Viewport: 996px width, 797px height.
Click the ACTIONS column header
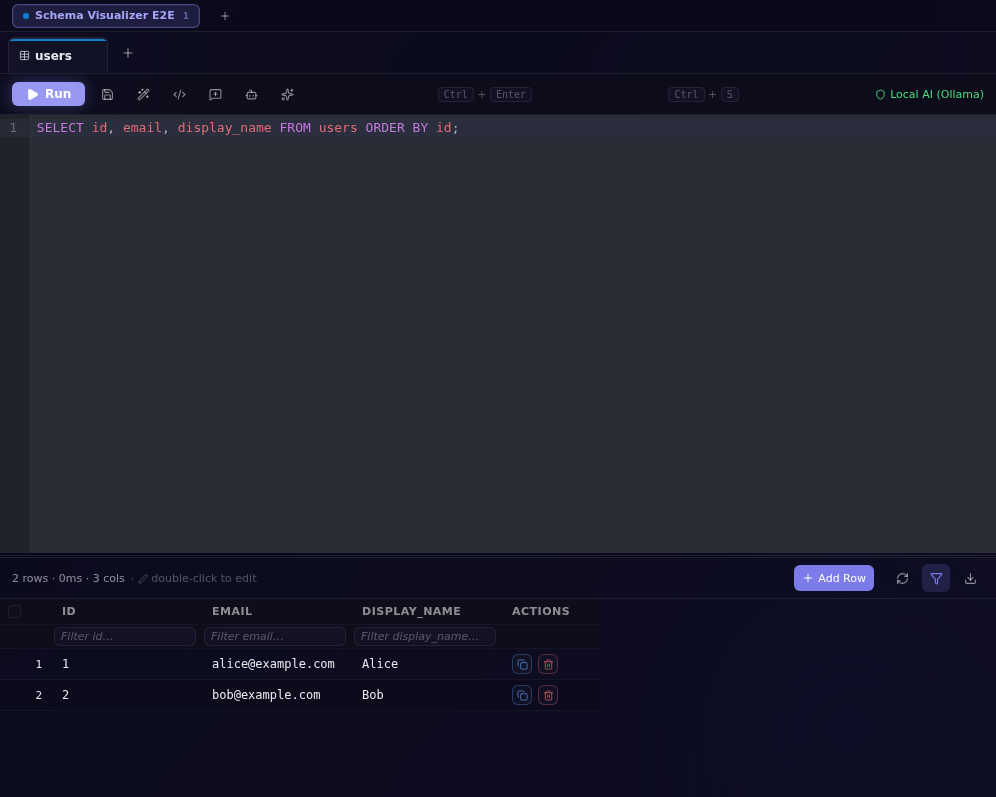coord(541,612)
